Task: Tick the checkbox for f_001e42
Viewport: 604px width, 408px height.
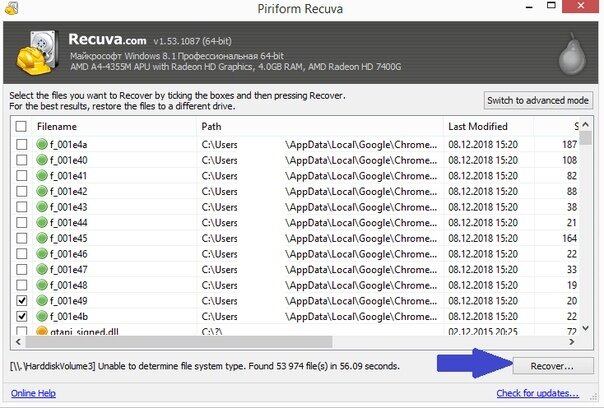Action: (x=22, y=191)
